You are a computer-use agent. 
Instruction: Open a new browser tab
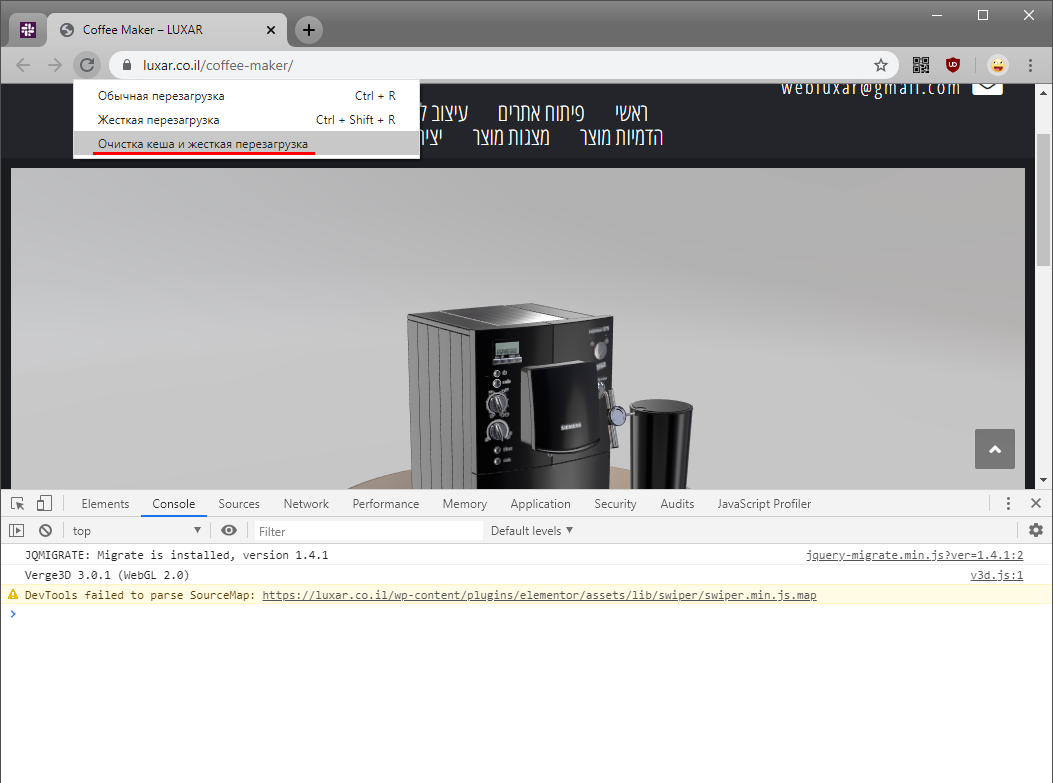coord(308,30)
